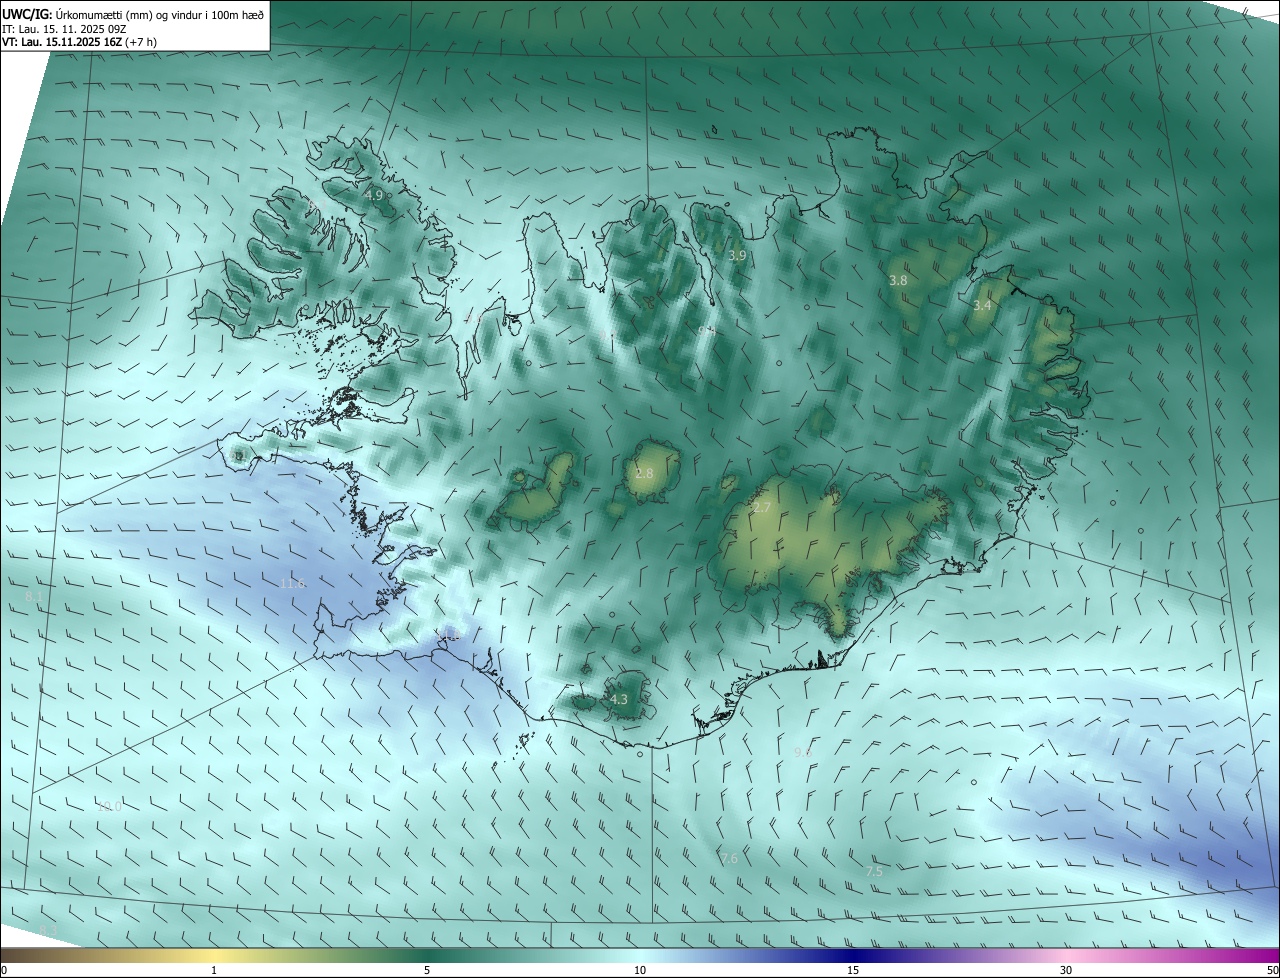Click the 50 tick on the color scale
This screenshot has width=1280, height=978.
1272,970
